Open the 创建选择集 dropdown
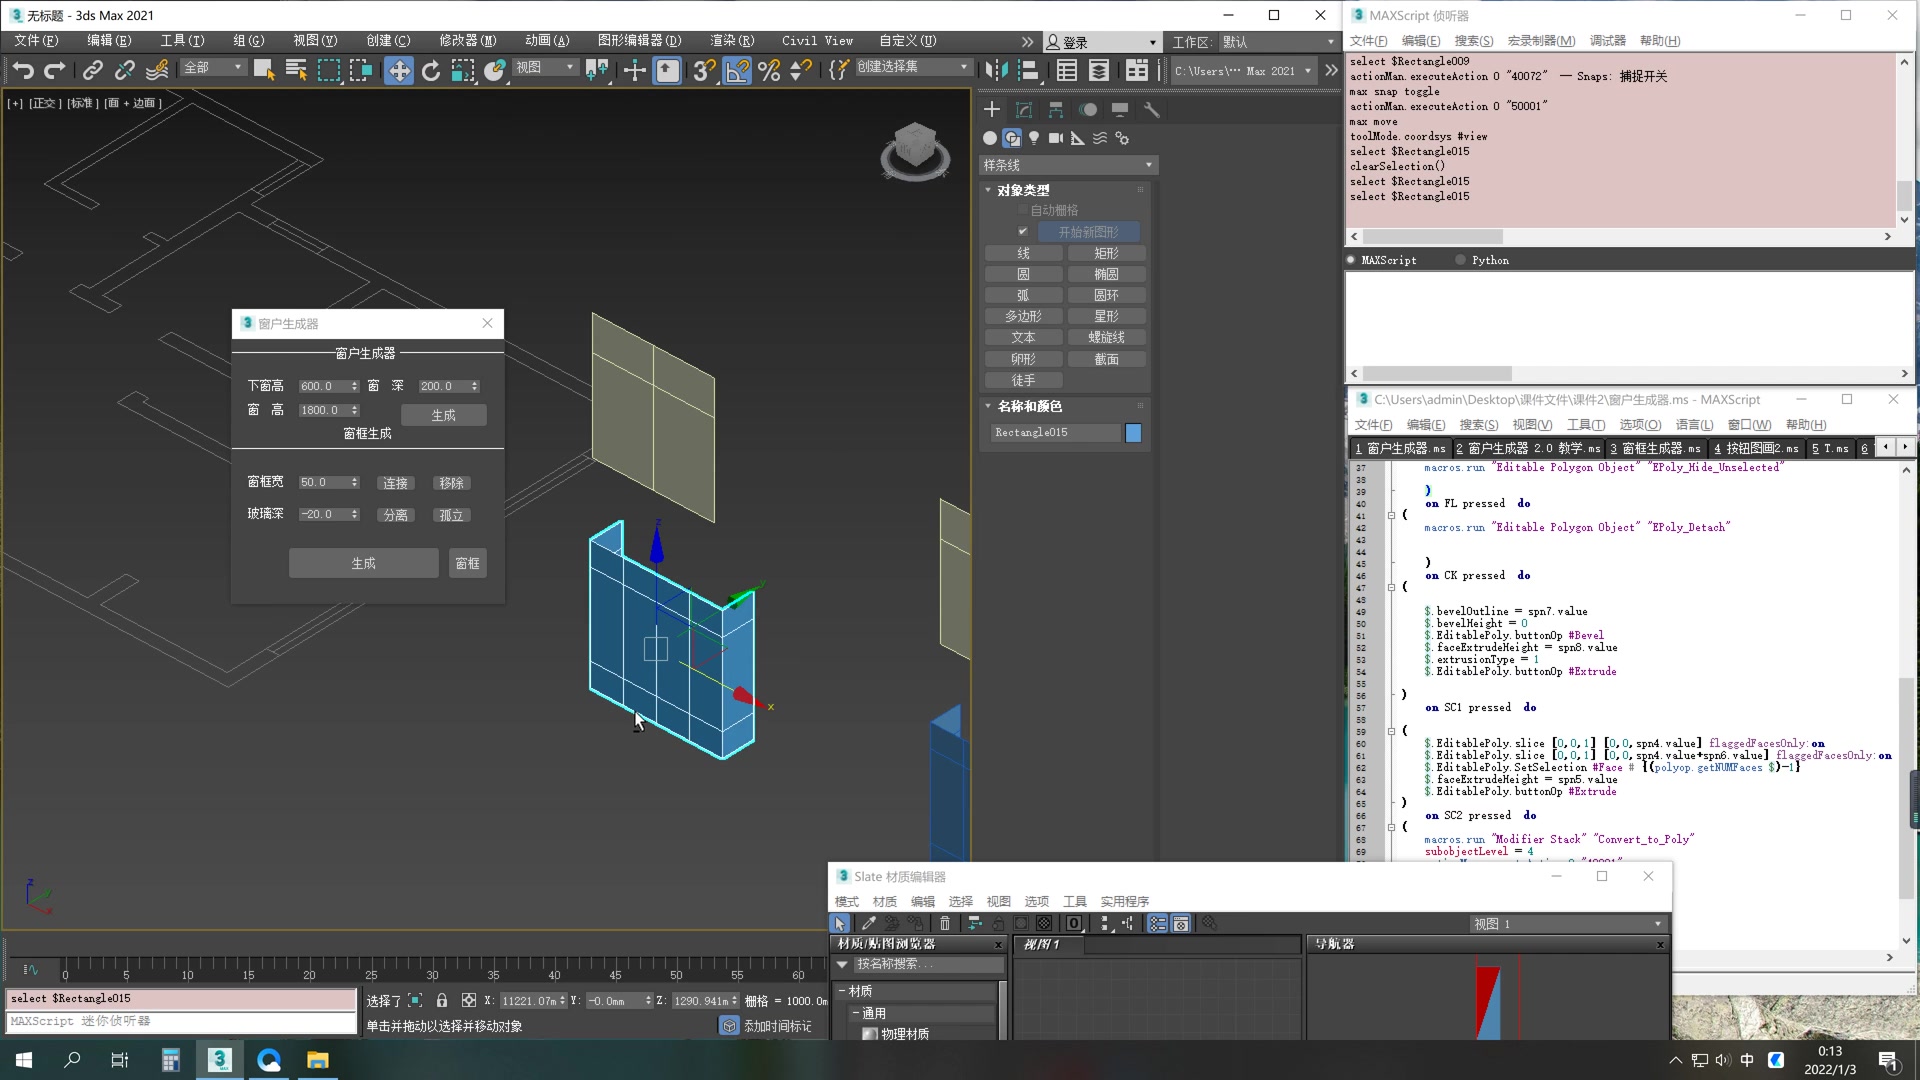Viewport: 1920px width, 1080px height. [x=913, y=67]
